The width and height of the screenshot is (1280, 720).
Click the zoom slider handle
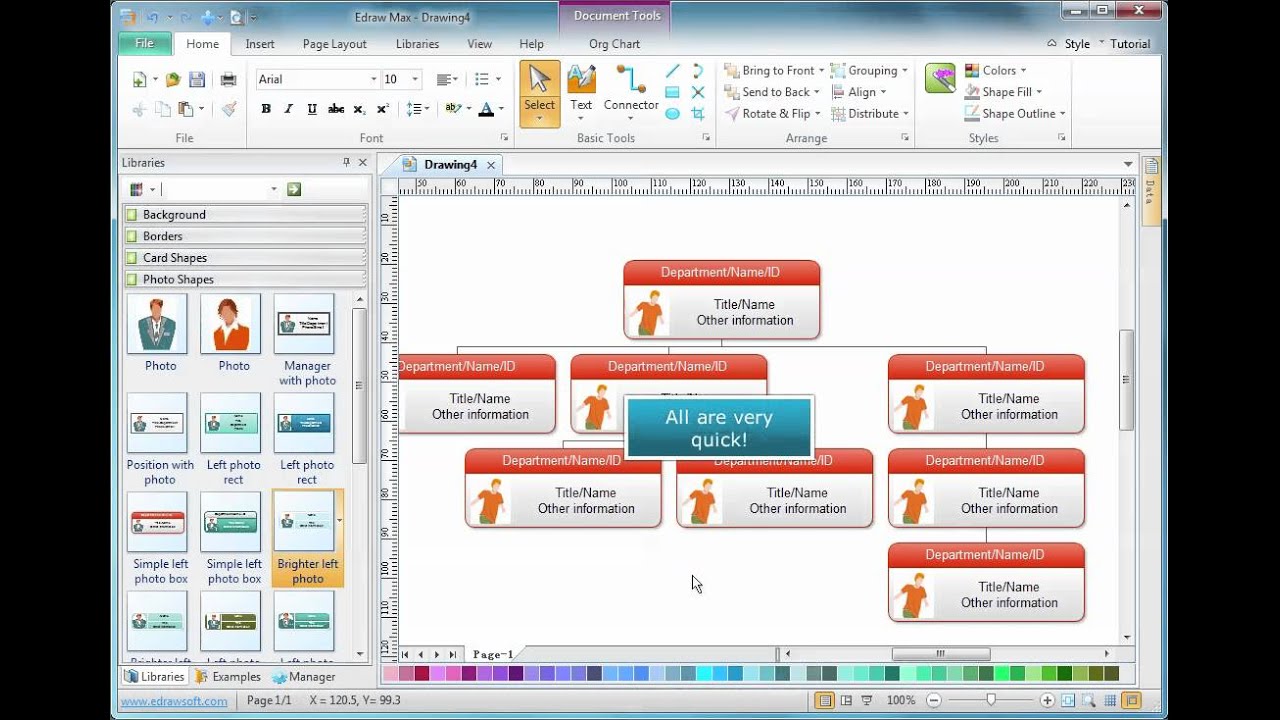[x=991, y=701]
